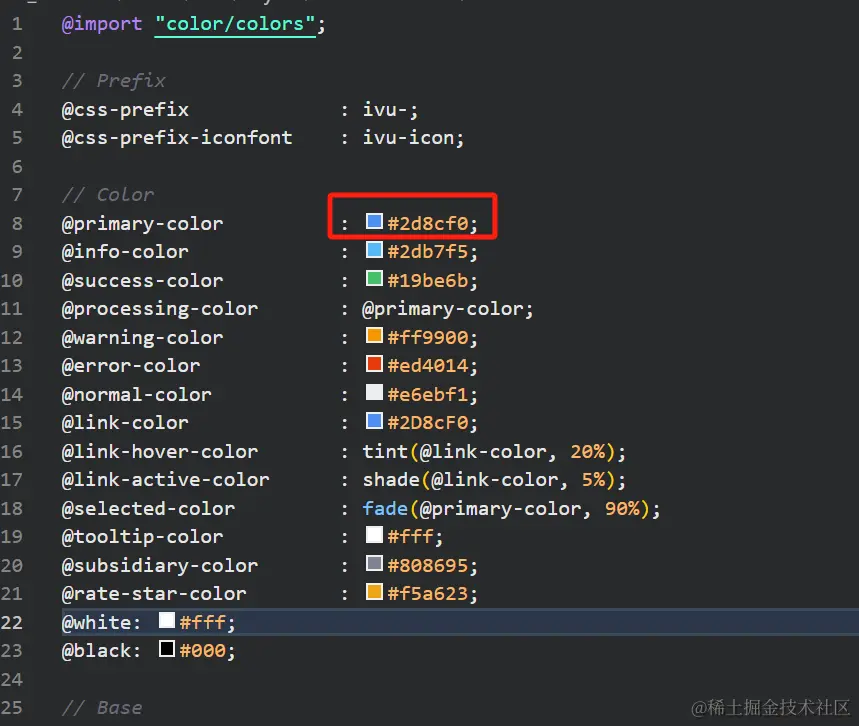
Task: Click the ivu-icon; value
Action: coord(413,138)
